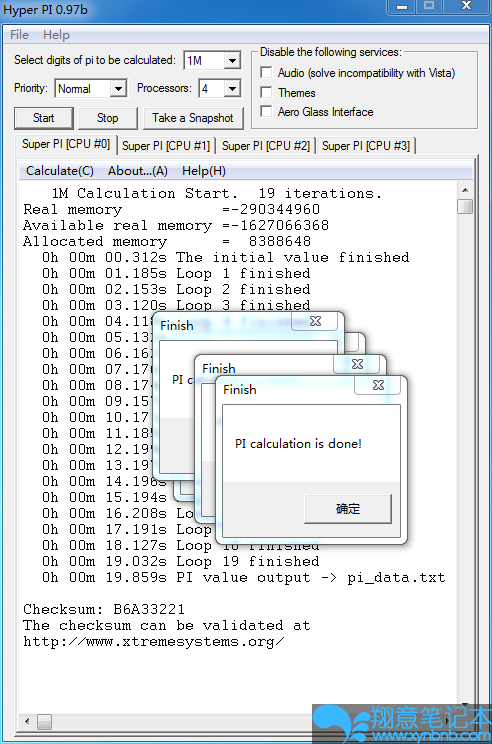This screenshot has width=492, height=744.
Task: Click the '1M Calculation Start' line
Action: tap(216, 194)
